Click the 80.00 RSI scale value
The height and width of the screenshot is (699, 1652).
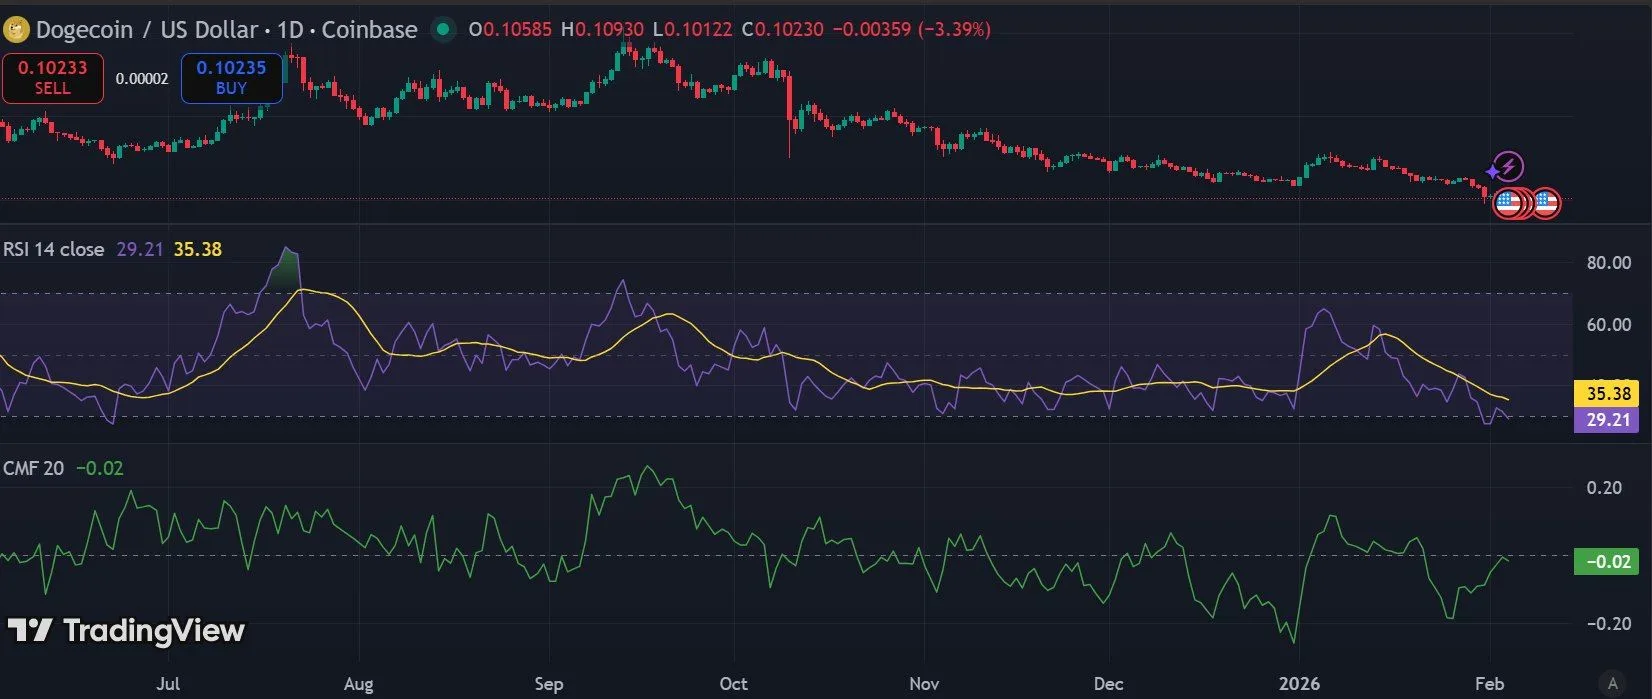pyautogui.click(x=1609, y=263)
